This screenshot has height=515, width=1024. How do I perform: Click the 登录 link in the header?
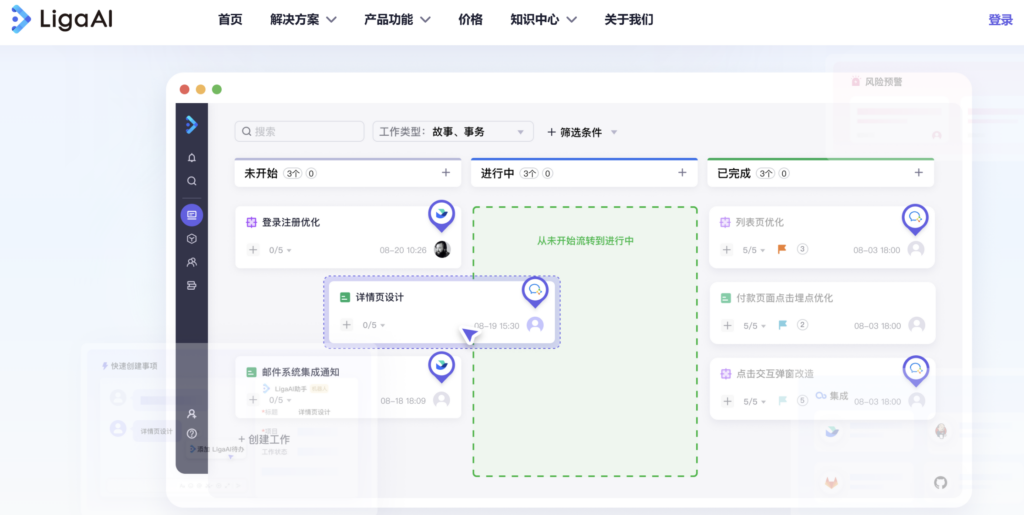pos(1000,20)
